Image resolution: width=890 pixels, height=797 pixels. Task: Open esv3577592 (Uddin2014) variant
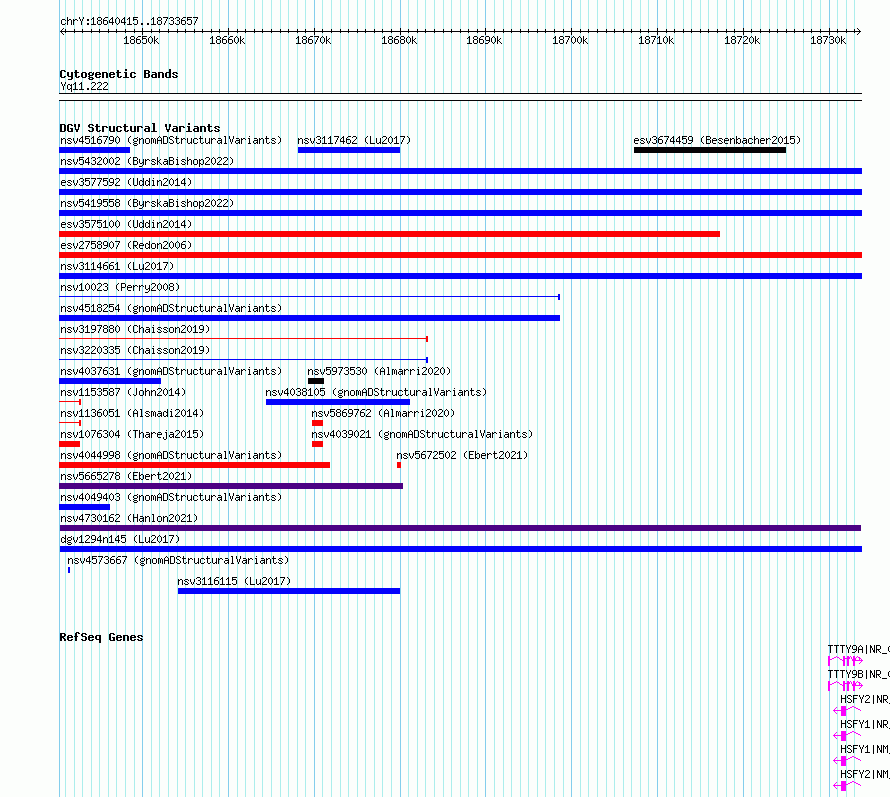click(126, 182)
